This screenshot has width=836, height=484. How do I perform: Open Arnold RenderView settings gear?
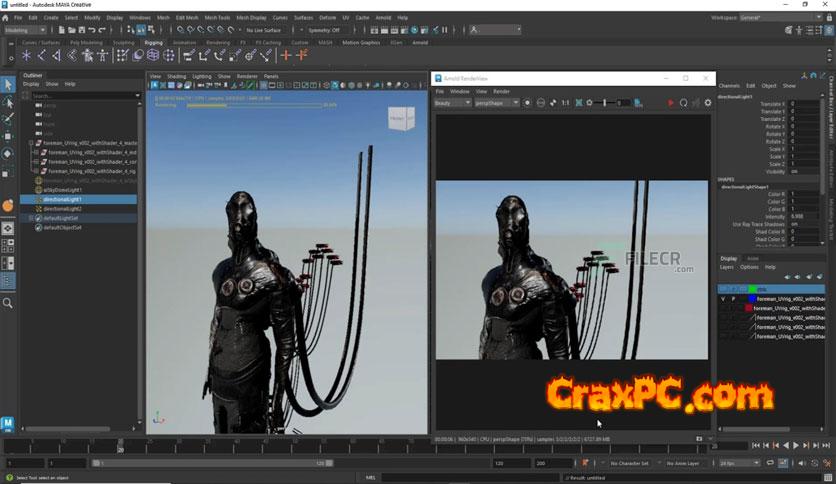pyautogui.click(x=708, y=102)
